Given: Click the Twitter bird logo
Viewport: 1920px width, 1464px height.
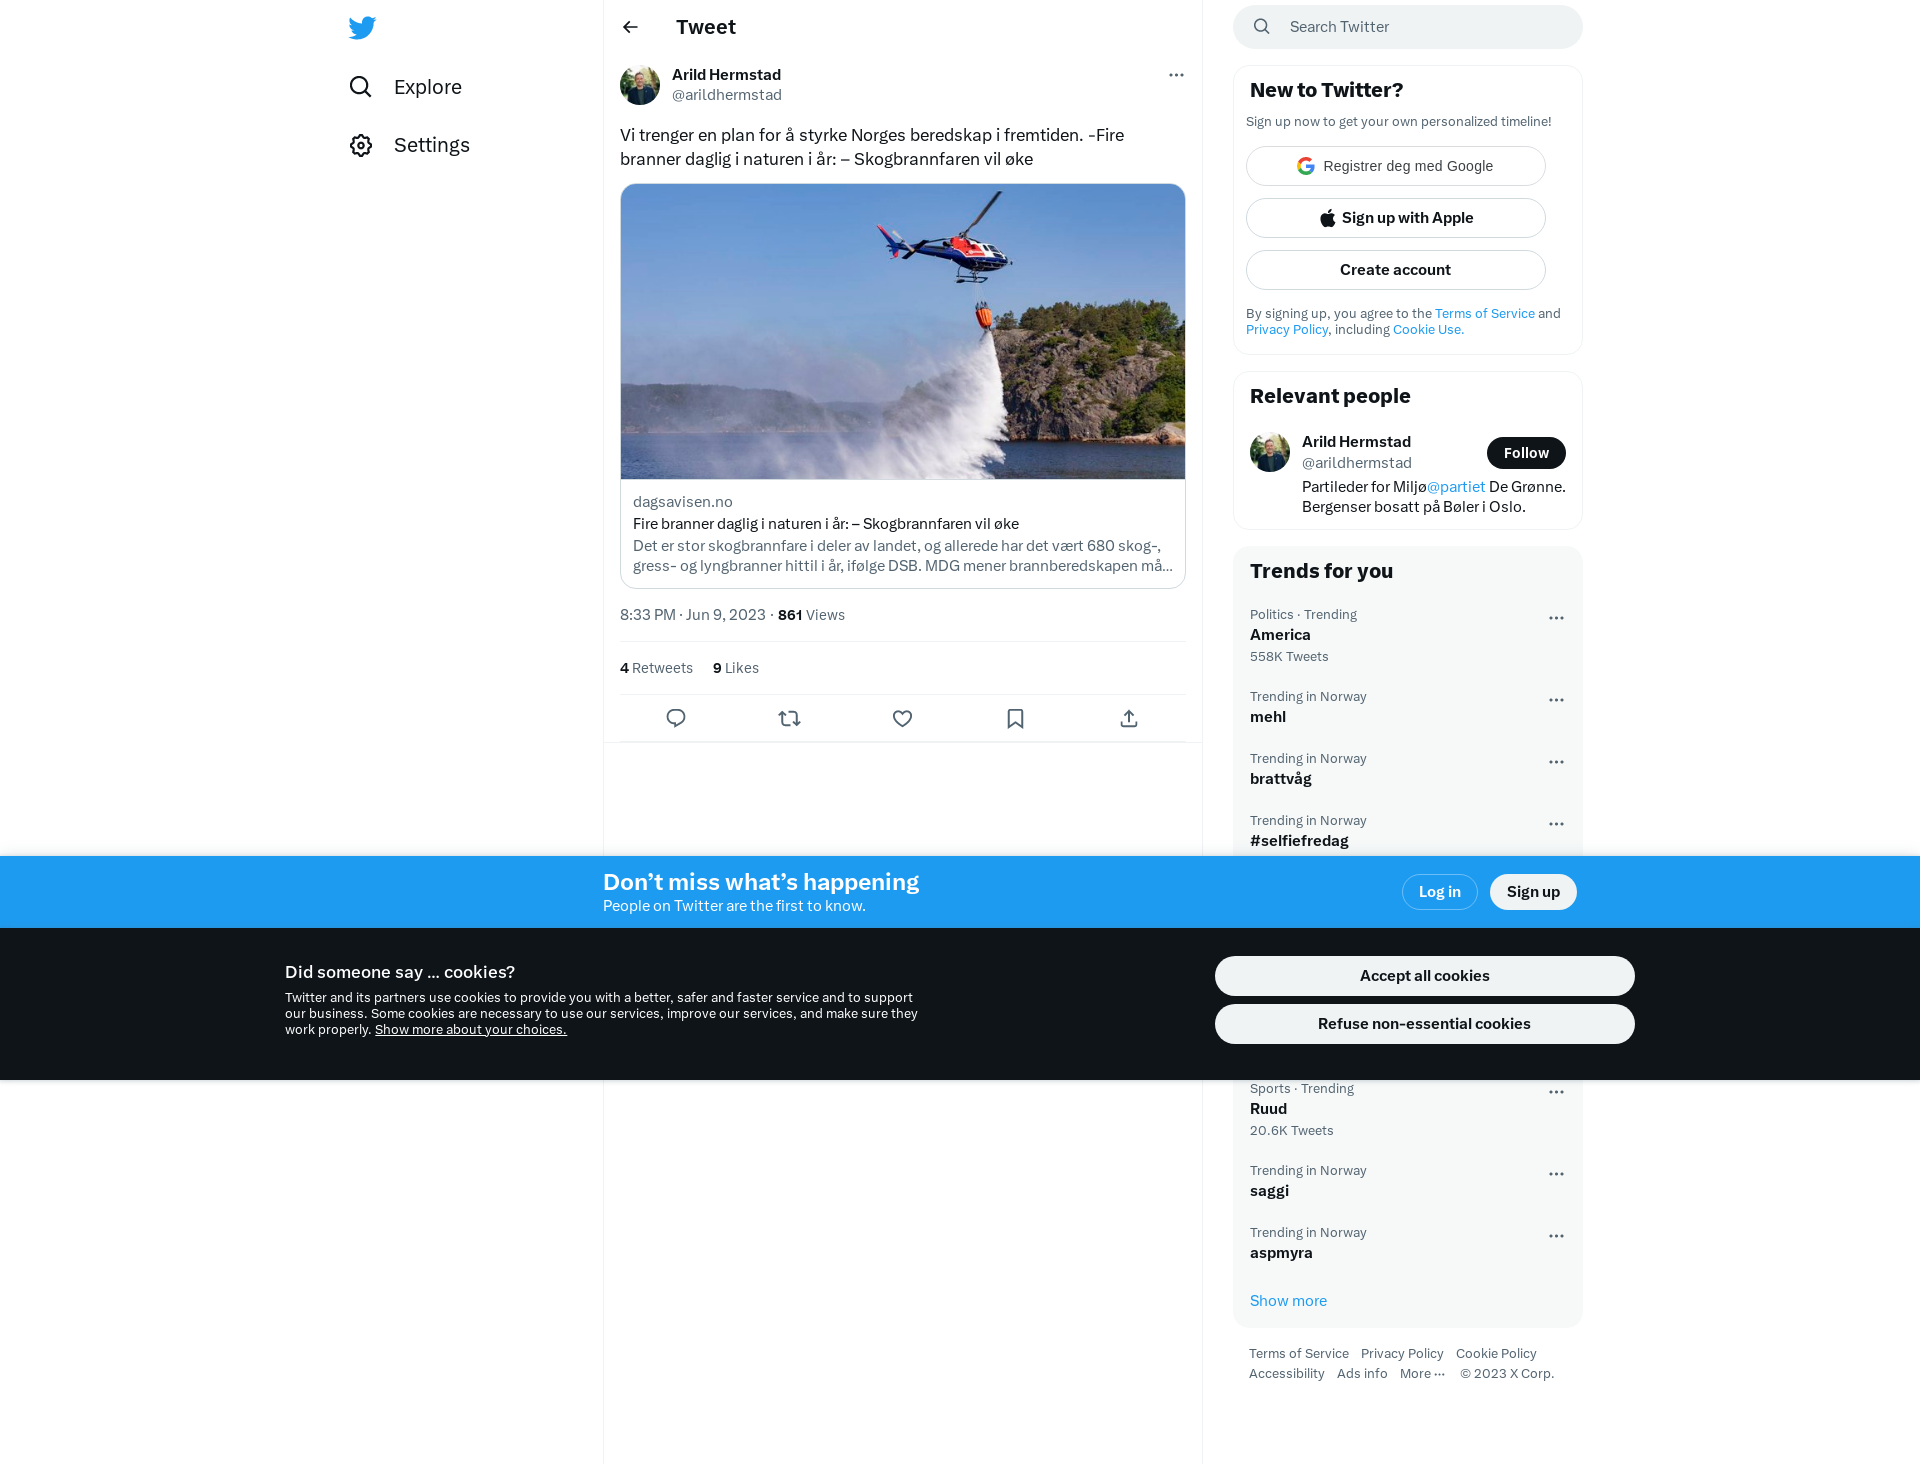Looking at the screenshot, I should (362, 27).
